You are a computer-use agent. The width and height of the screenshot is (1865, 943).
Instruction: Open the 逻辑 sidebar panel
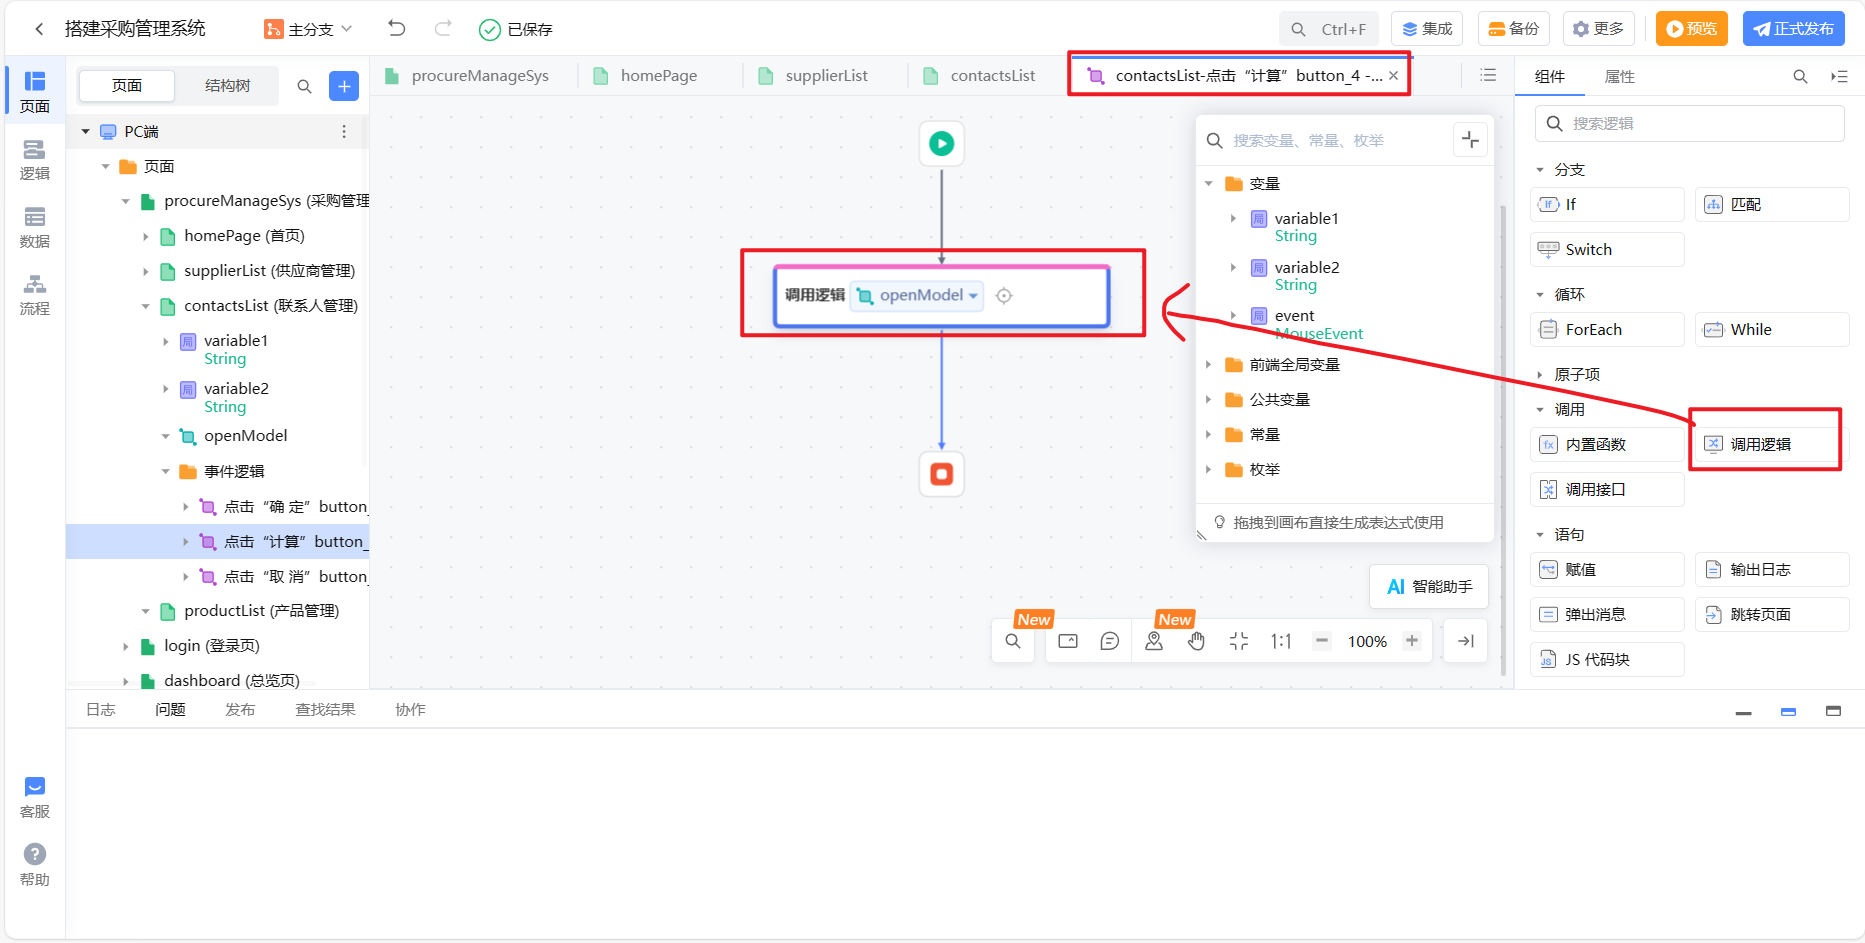[x=35, y=159]
